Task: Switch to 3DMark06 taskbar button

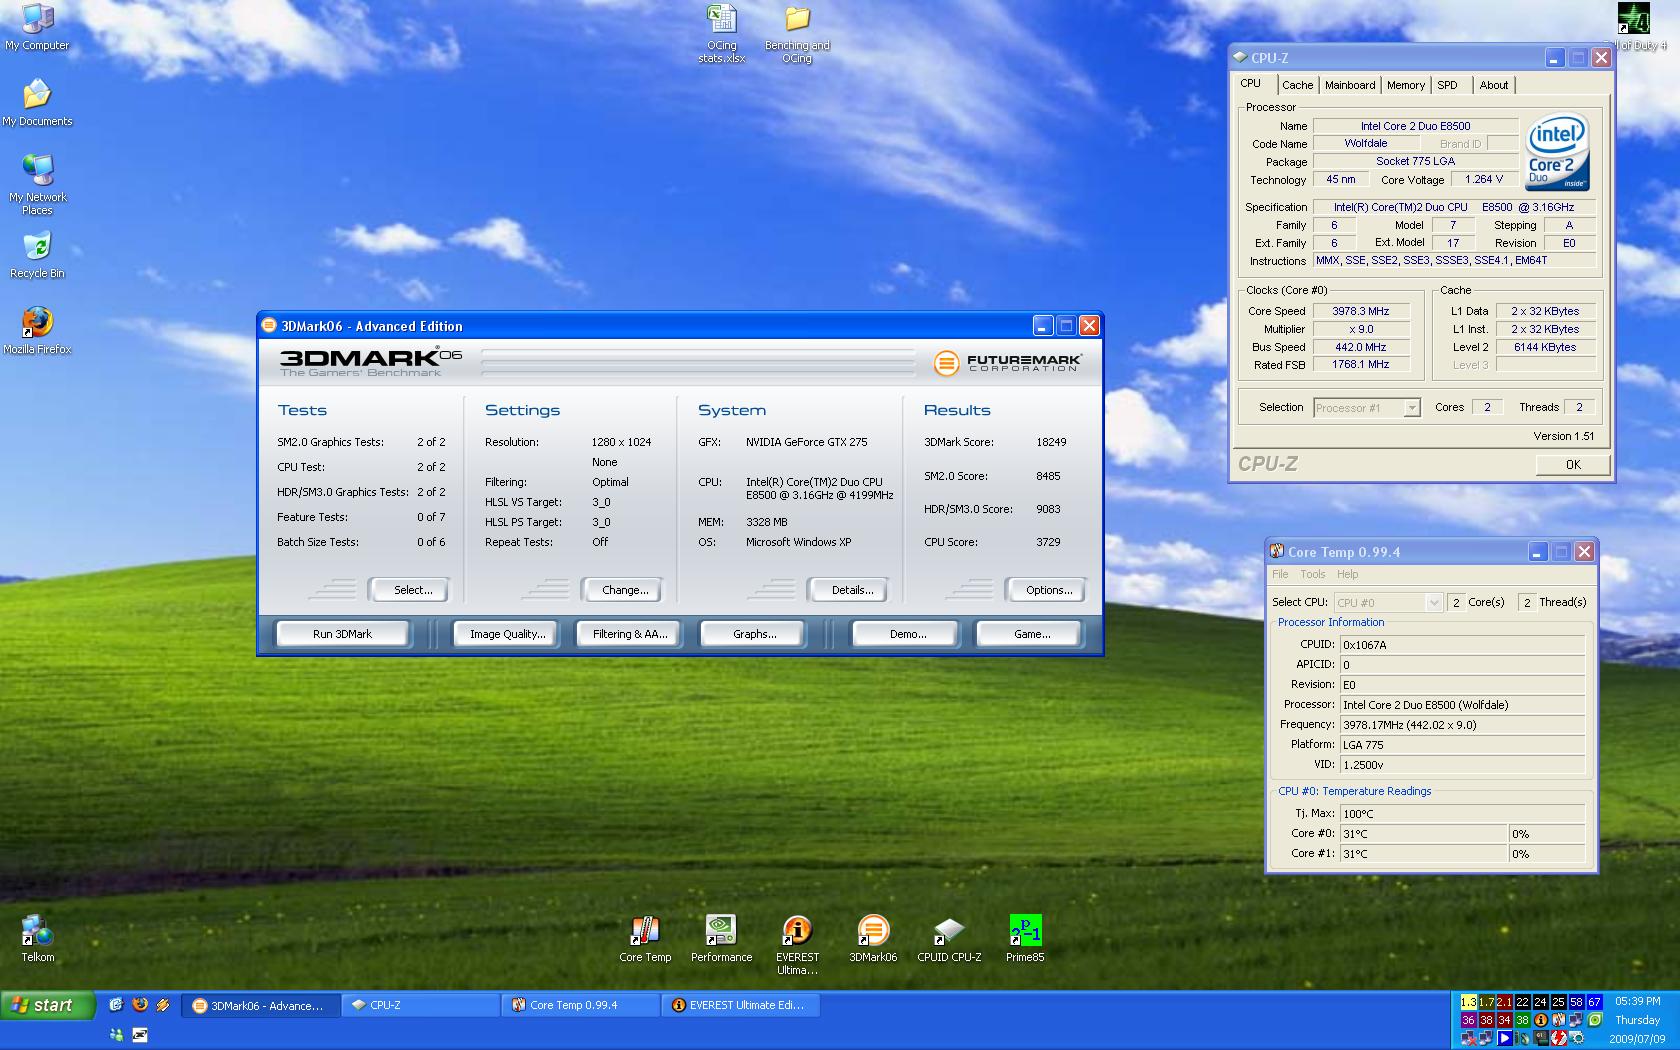Action: click(x=260, y=1005)
